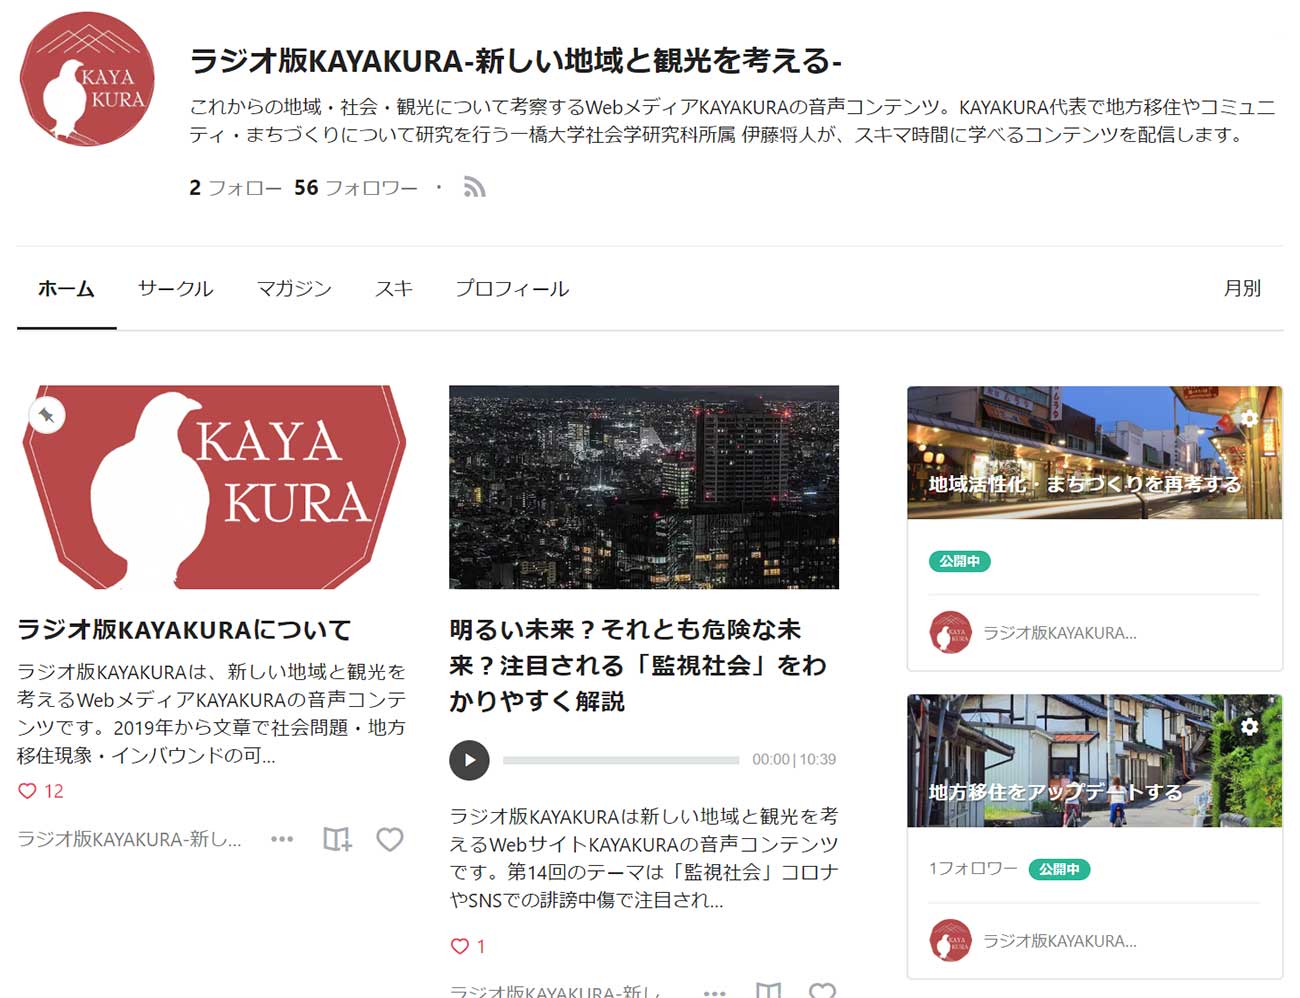Click the add-to-magazine icon under the pinned article
The height and width of the screenshot is (998, 1300).
pyautogui.click(x=337, y=840)
